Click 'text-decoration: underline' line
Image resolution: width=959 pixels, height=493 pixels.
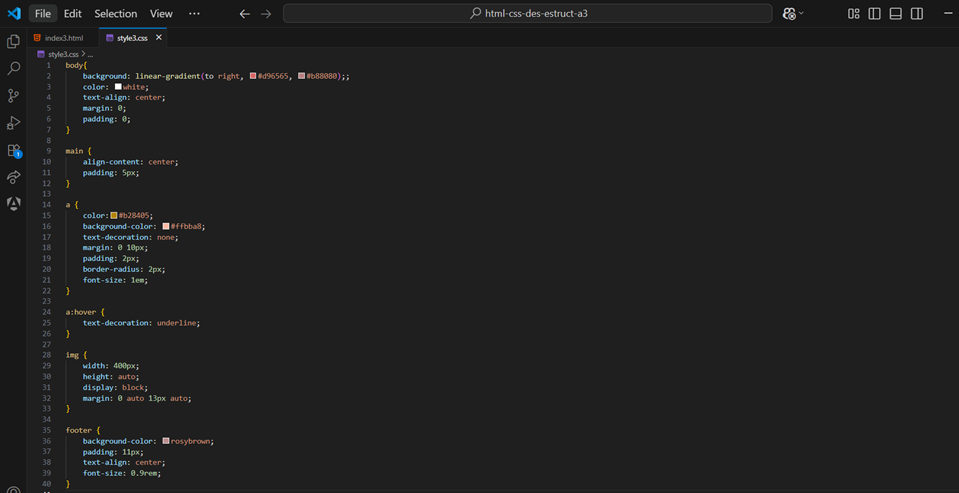[x=141, y=322]
